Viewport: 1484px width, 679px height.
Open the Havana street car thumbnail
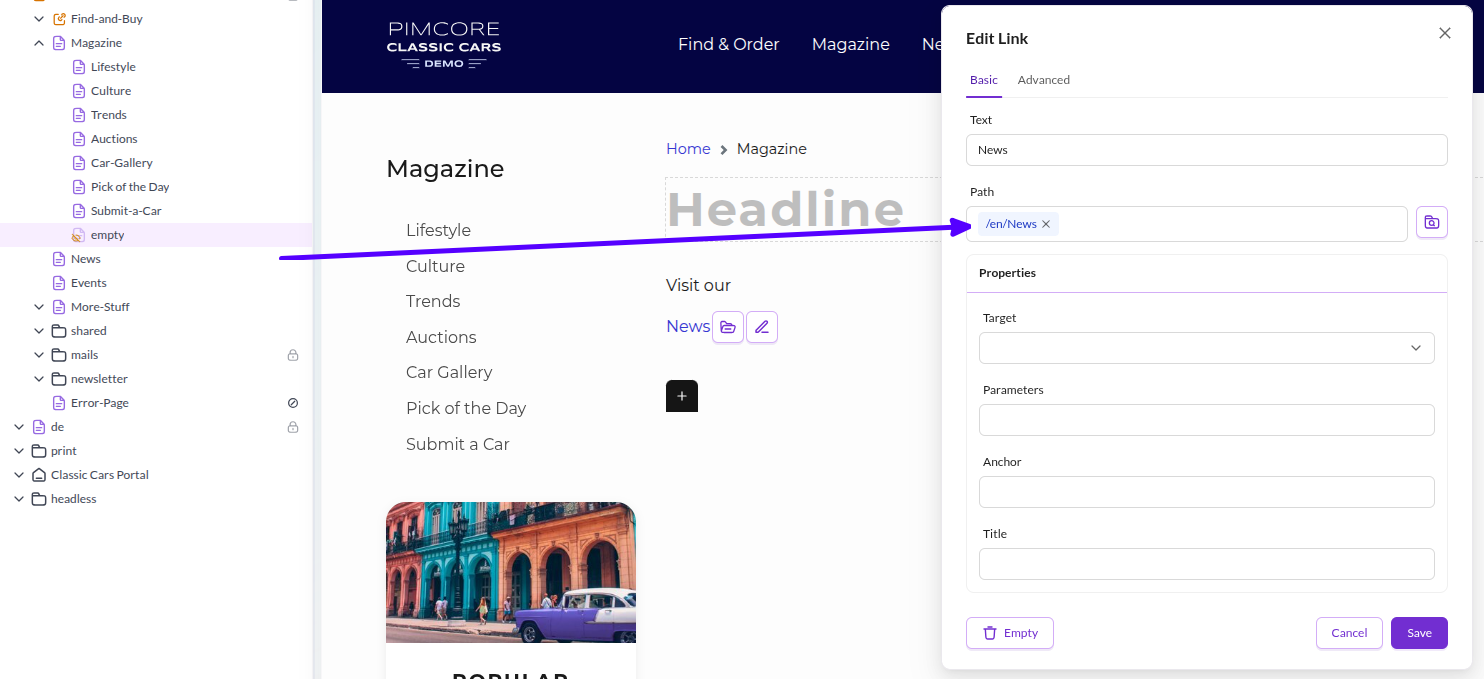[x=511, y=572]
